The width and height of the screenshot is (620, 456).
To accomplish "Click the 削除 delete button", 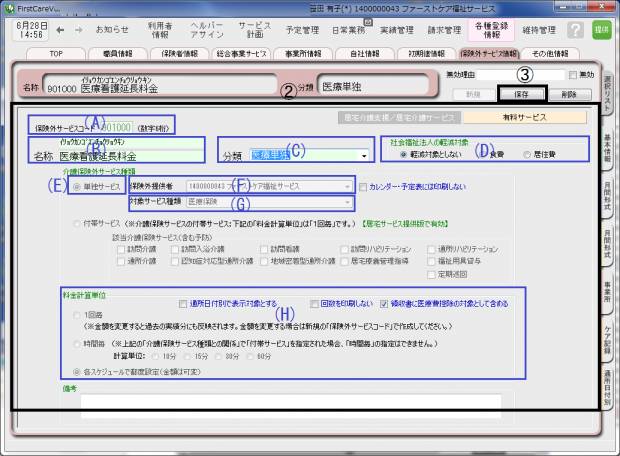I will pyautogui.click(x=567, y=93).
